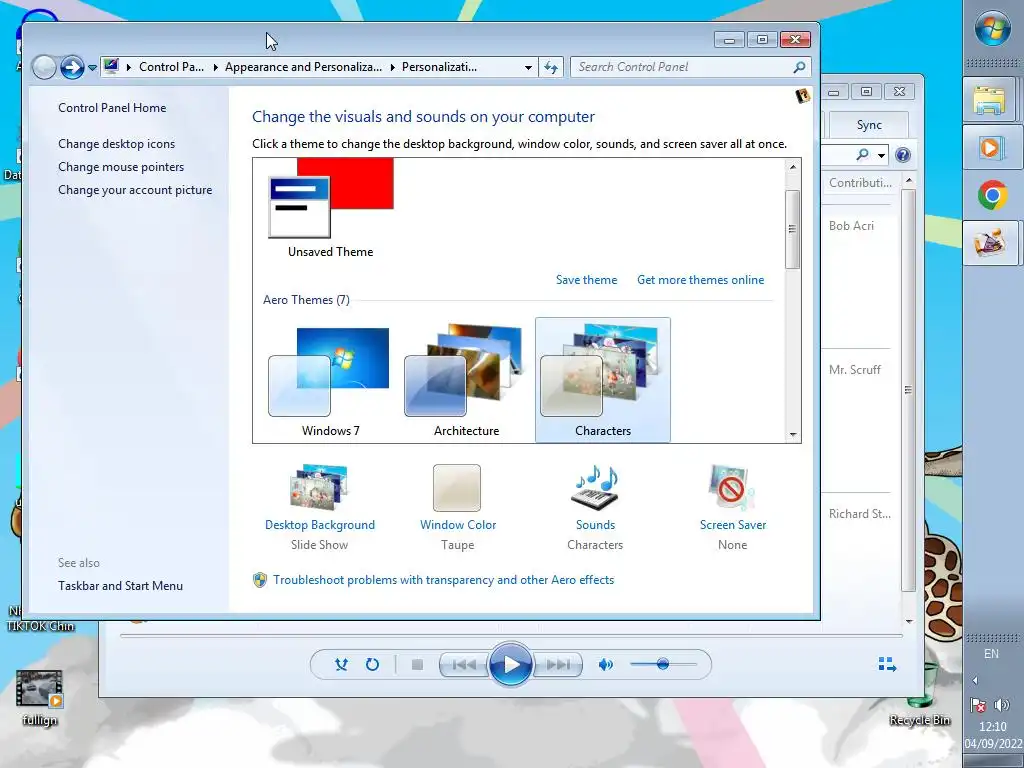
Task: Open Change your account picture
Action: [x=135, y=190]
